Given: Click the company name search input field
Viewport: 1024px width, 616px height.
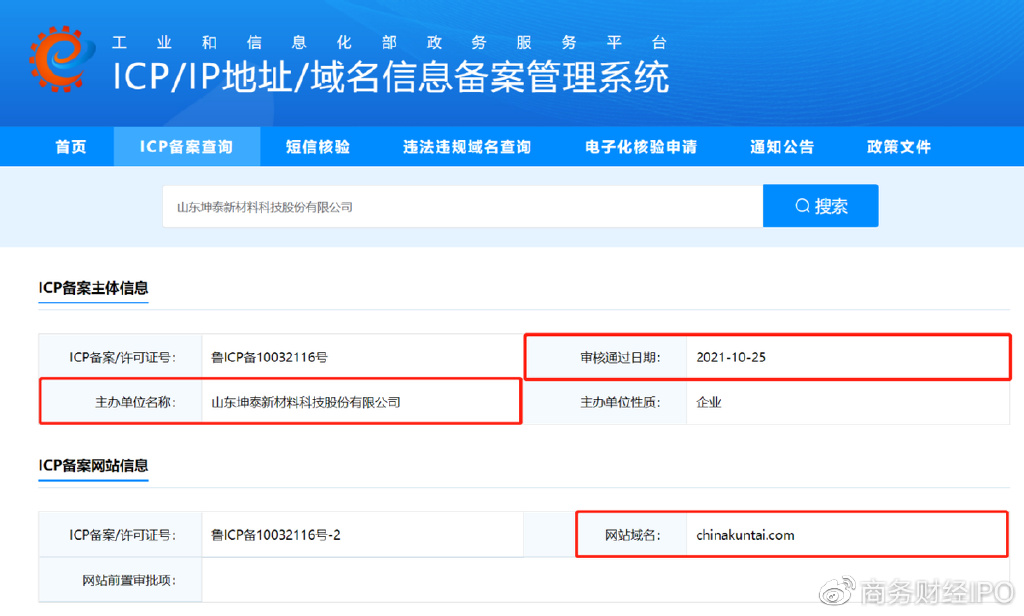Looking at the screenshot, I should [x=462, y=206].
